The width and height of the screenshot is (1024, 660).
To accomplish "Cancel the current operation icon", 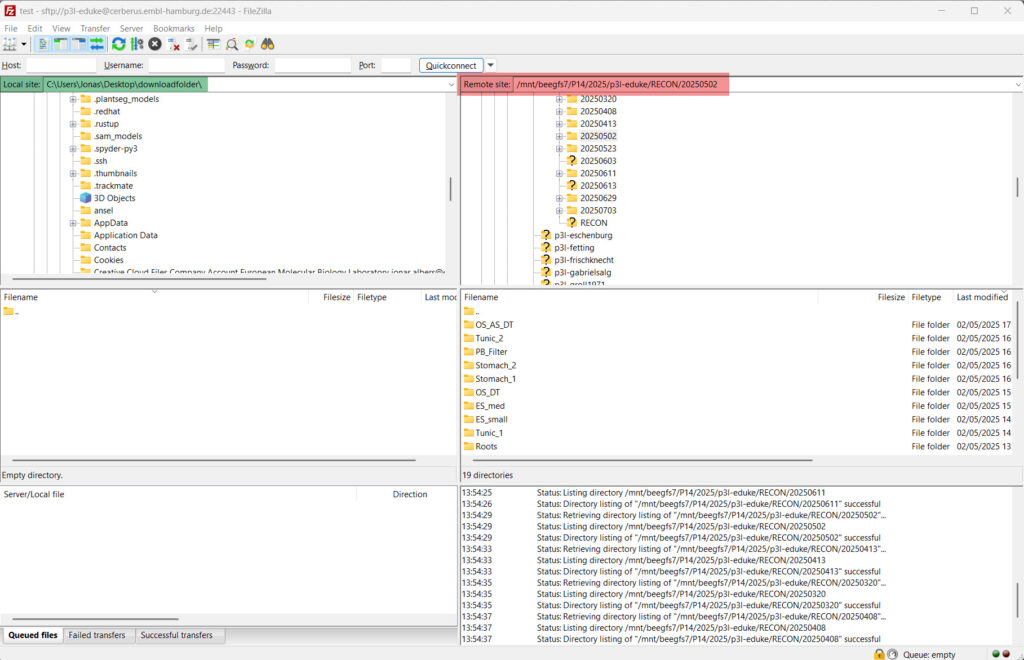I will 155,44.
